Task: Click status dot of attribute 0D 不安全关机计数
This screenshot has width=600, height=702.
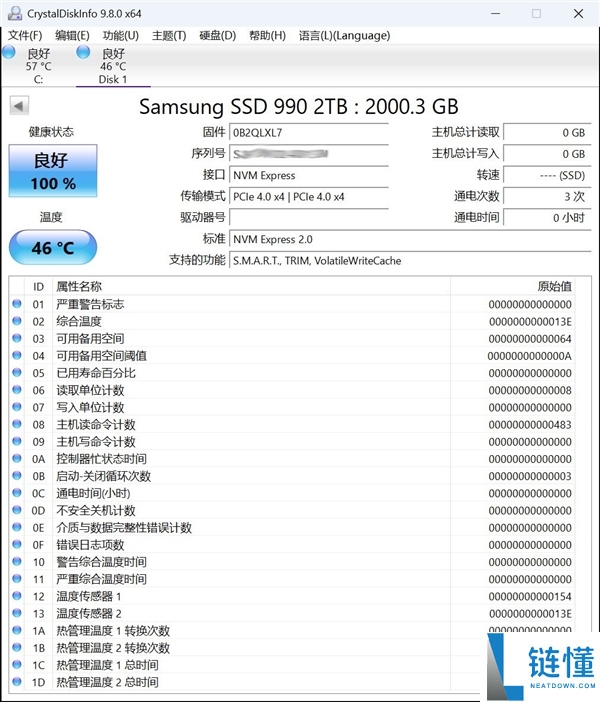Action: pos(17,510)
